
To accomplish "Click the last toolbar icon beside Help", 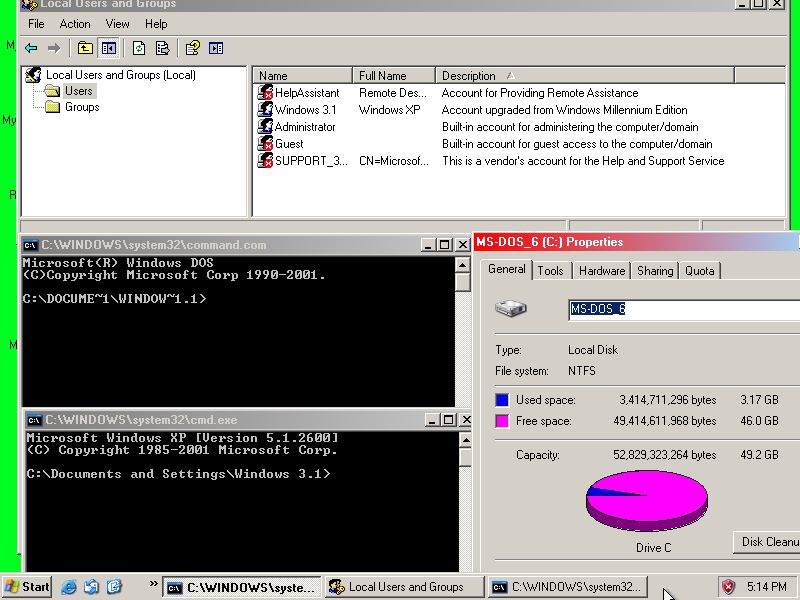I will pos(216,48).
